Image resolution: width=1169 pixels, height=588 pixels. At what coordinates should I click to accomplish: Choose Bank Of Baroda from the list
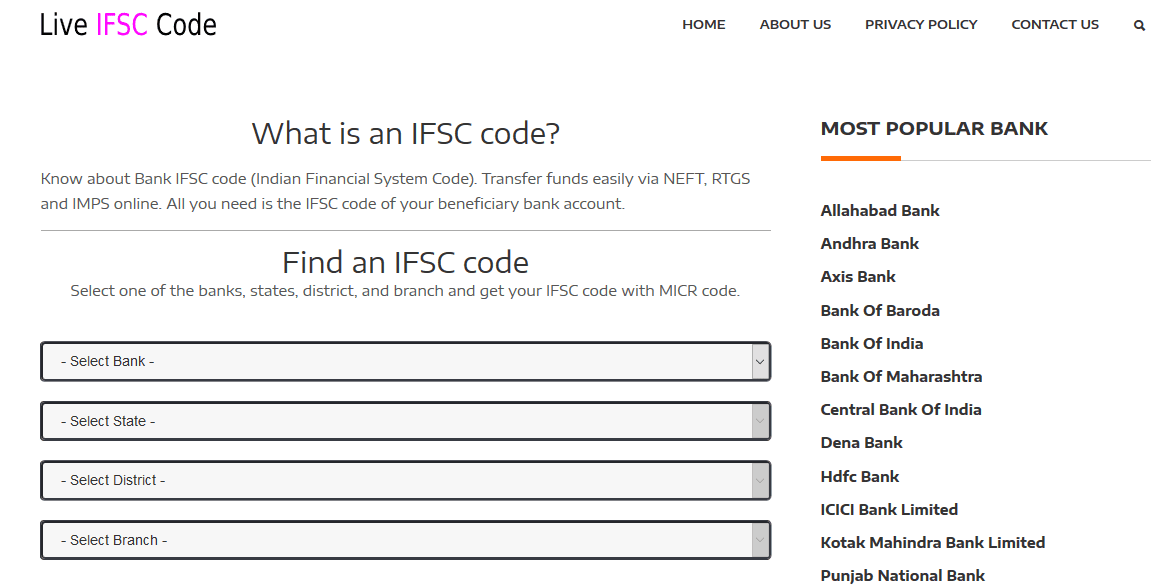[x=880, y=310]
